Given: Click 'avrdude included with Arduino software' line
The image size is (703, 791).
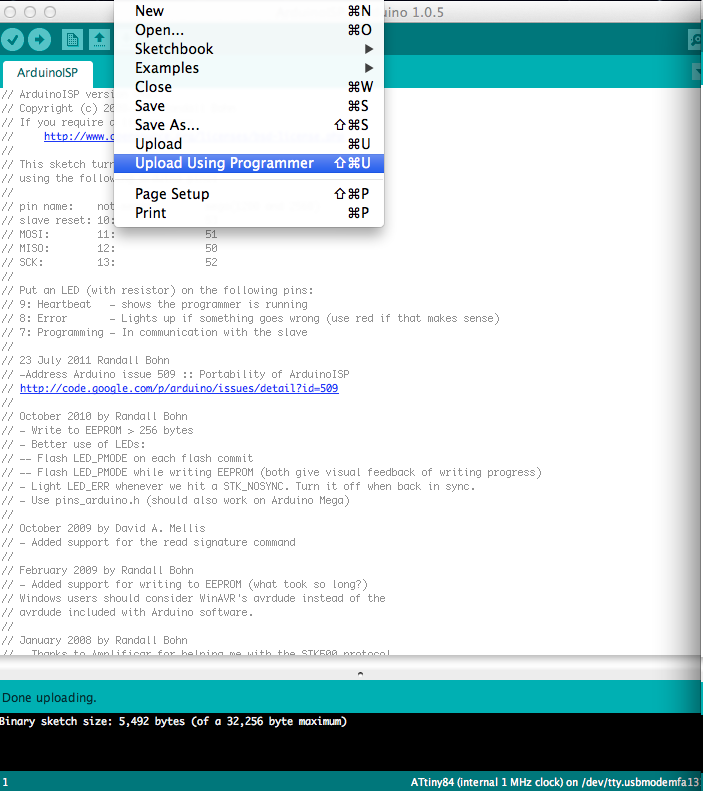Looking at the screenshot, I should 127,612.
